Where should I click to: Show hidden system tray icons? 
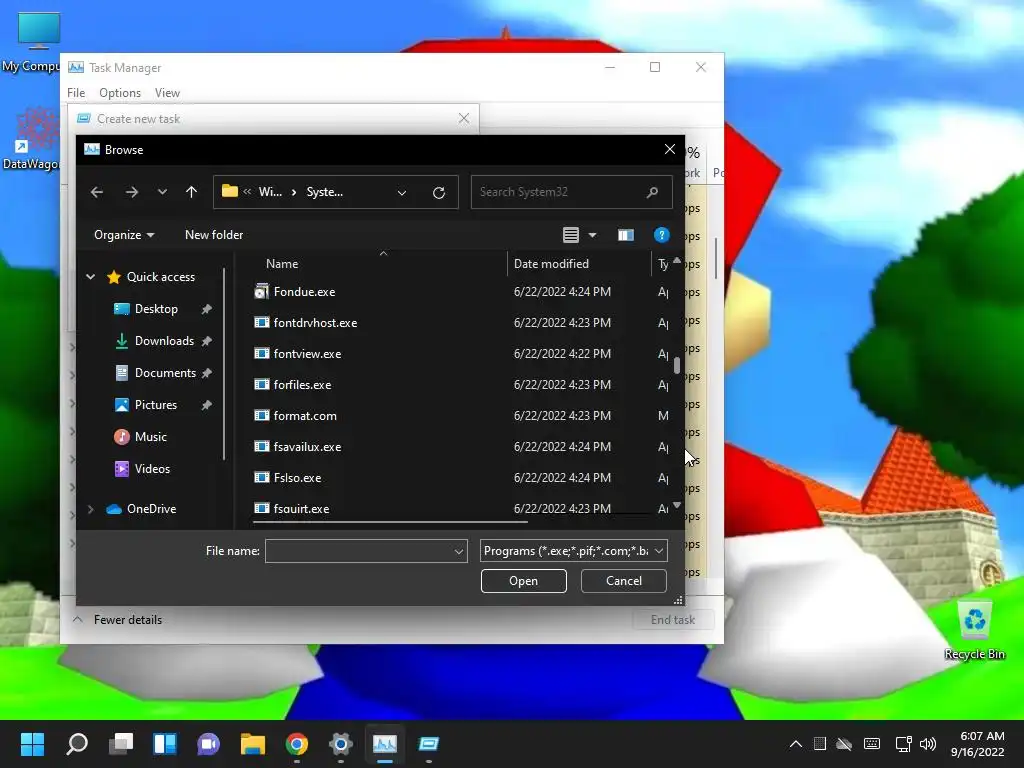795,744
